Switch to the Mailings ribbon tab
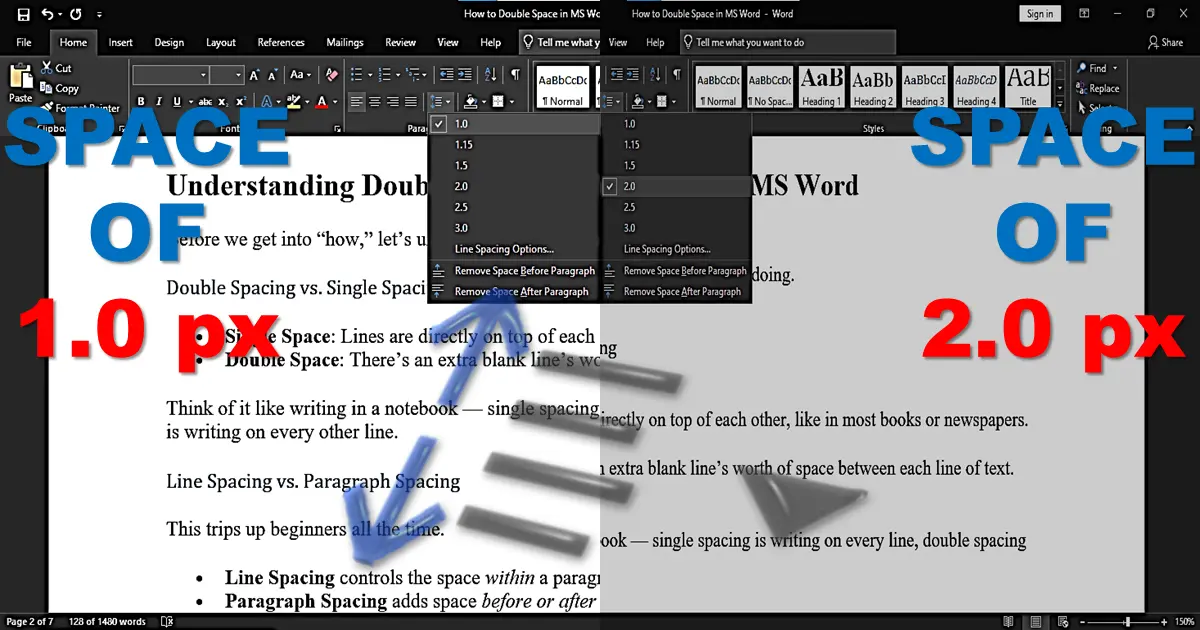The height and width of the screenshot is (630, 1200). coord(344,42)
